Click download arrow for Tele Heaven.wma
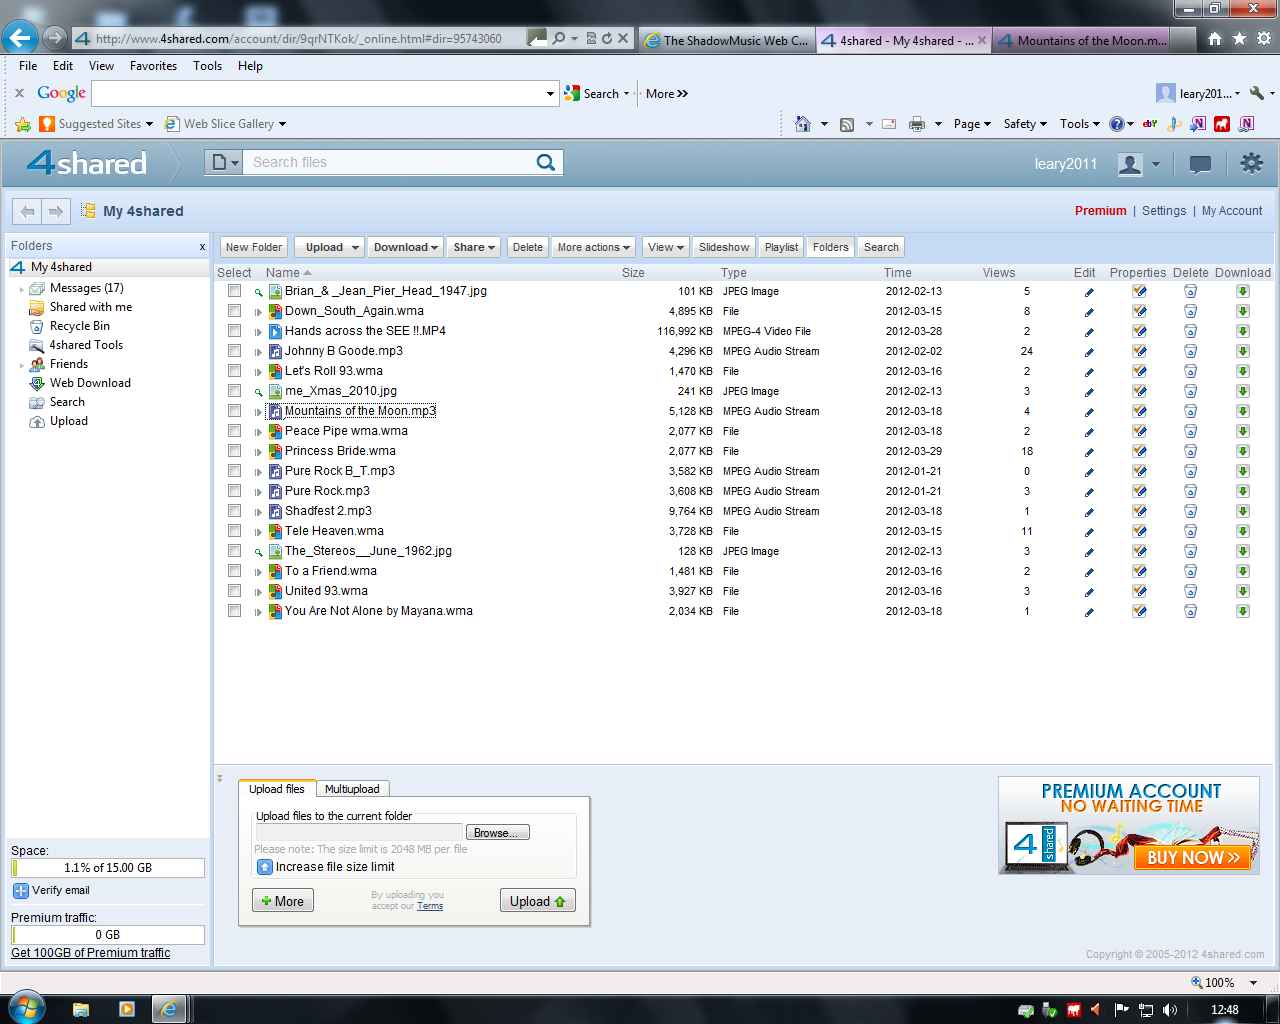Viewport: 1280px width, 1024px height. point(1242,532)
